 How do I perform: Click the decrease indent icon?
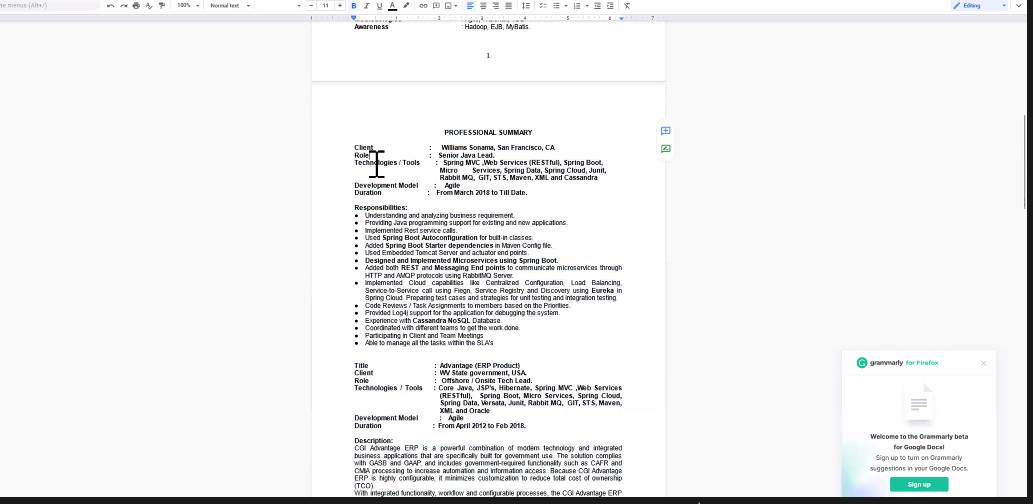[598, 5]
